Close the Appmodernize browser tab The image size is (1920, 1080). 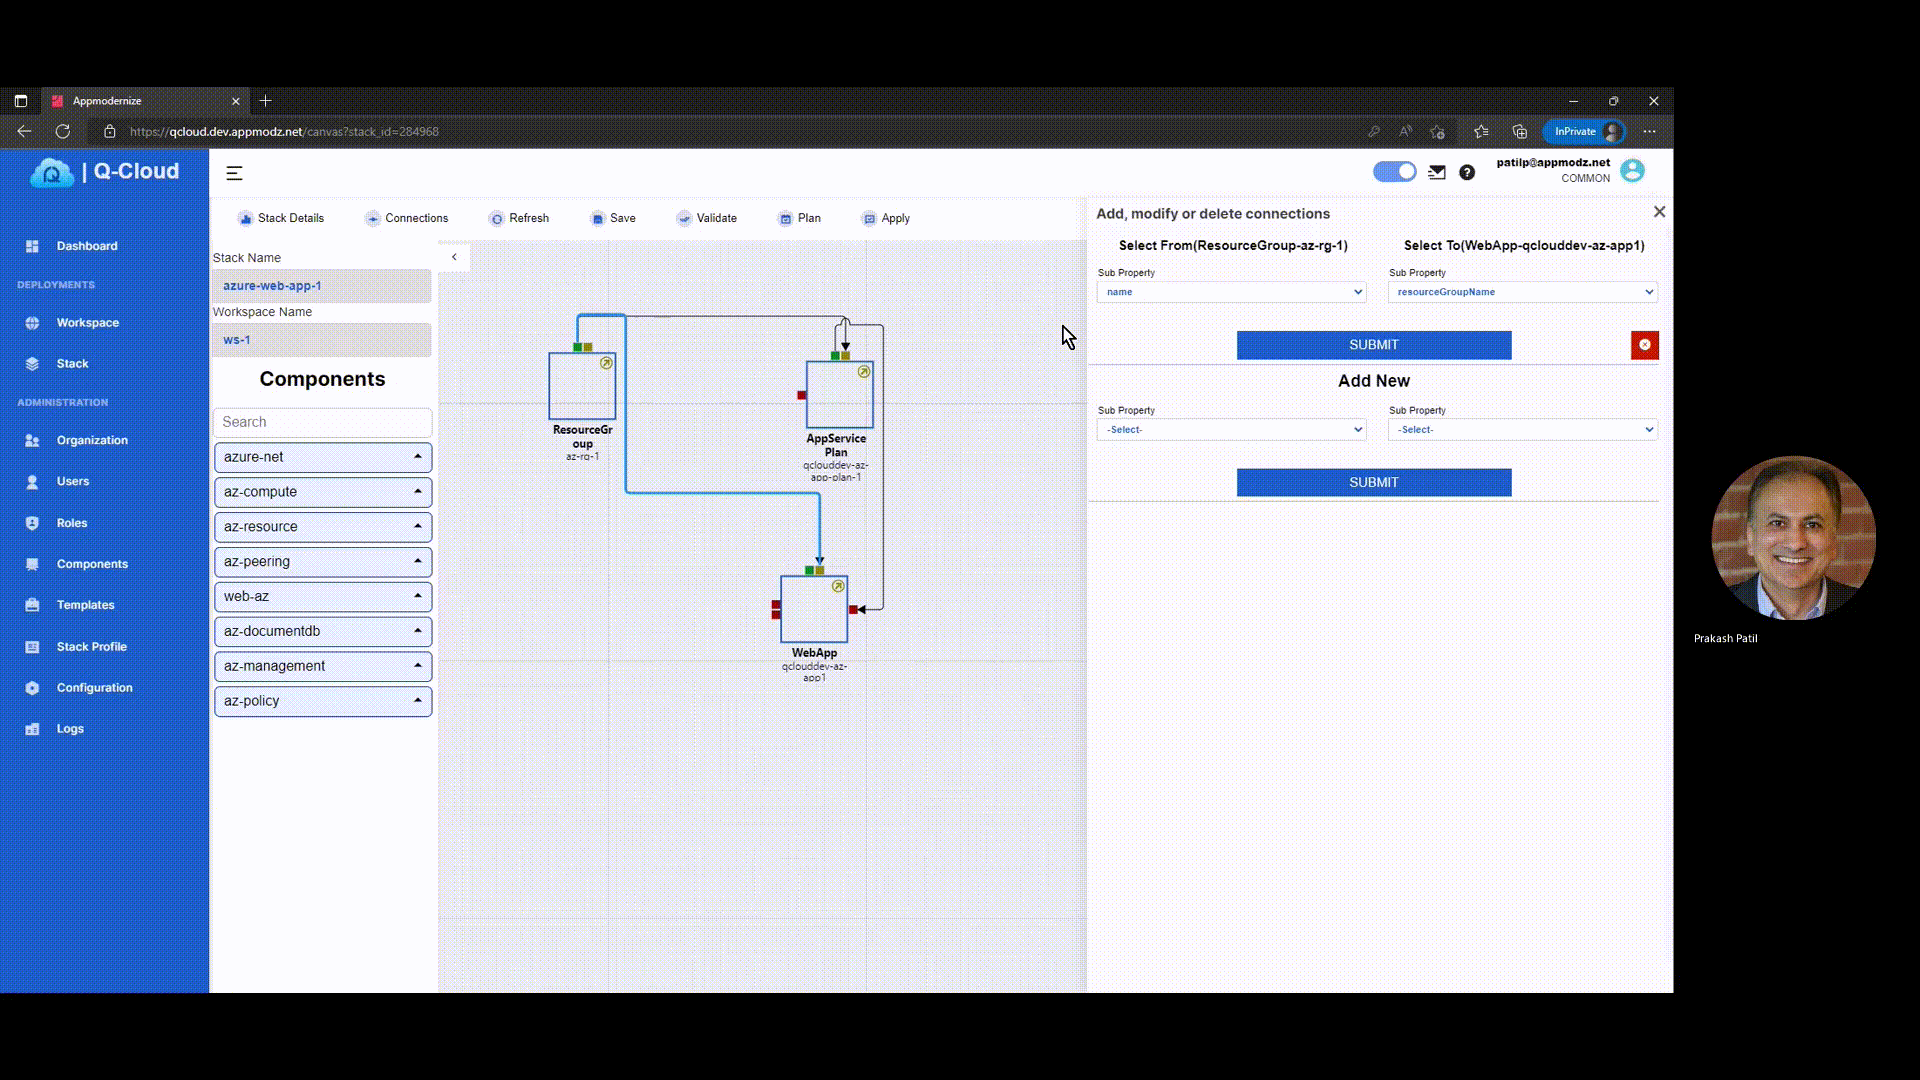tap(236, 101)
